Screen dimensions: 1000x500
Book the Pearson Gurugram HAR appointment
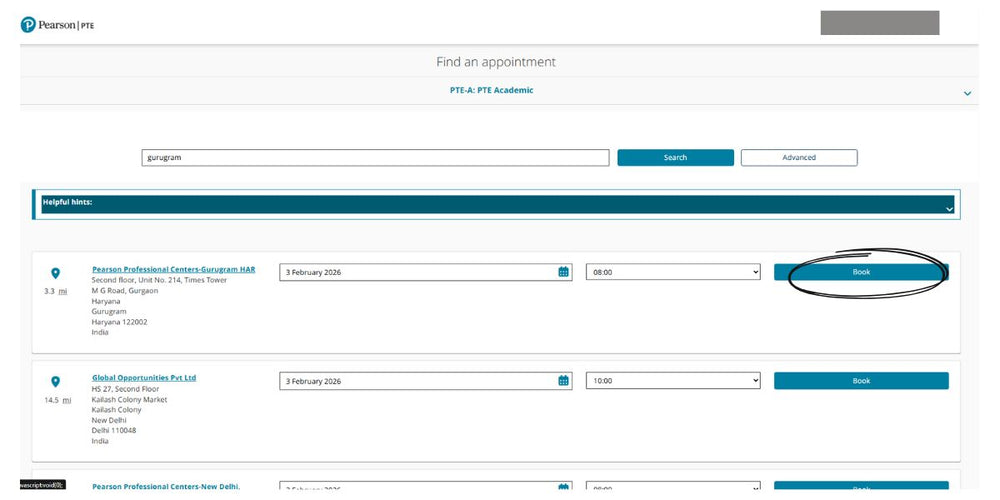click(x=861, y=272)
